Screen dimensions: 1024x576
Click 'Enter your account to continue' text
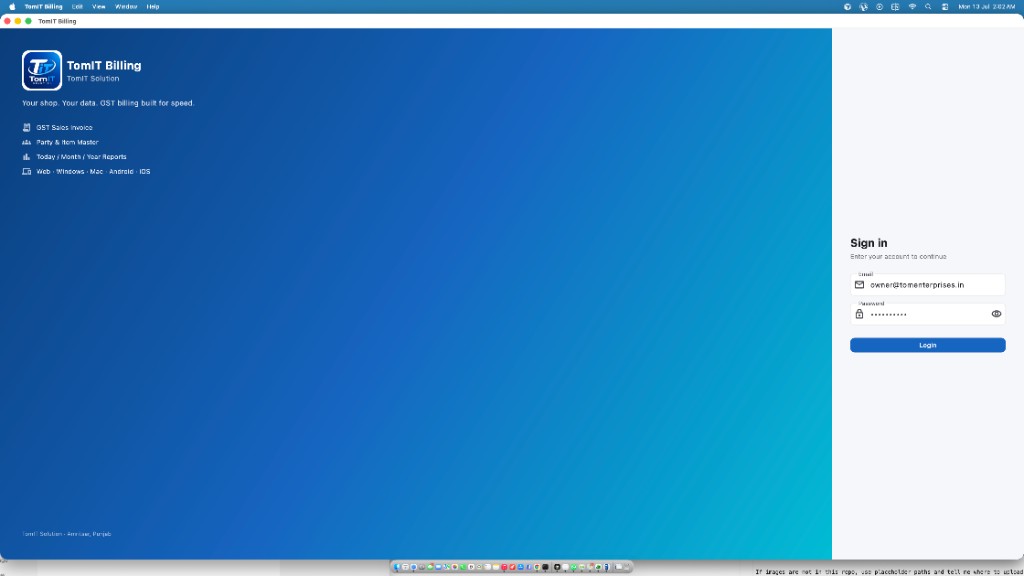click(898, 257)
